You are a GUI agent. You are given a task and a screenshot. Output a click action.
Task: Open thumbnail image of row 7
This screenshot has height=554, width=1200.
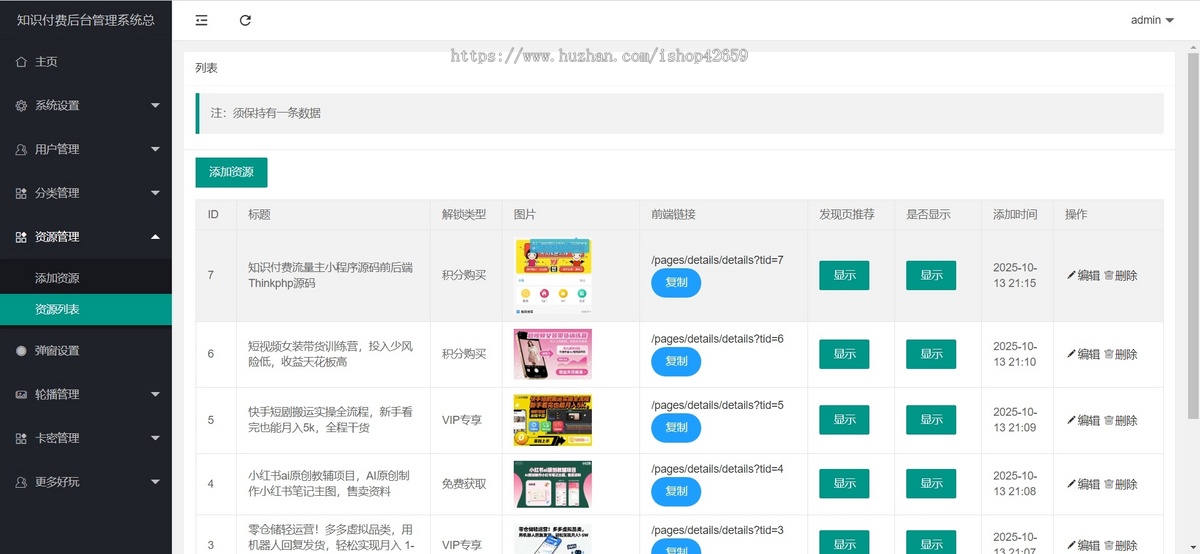[x=553, y=276]
